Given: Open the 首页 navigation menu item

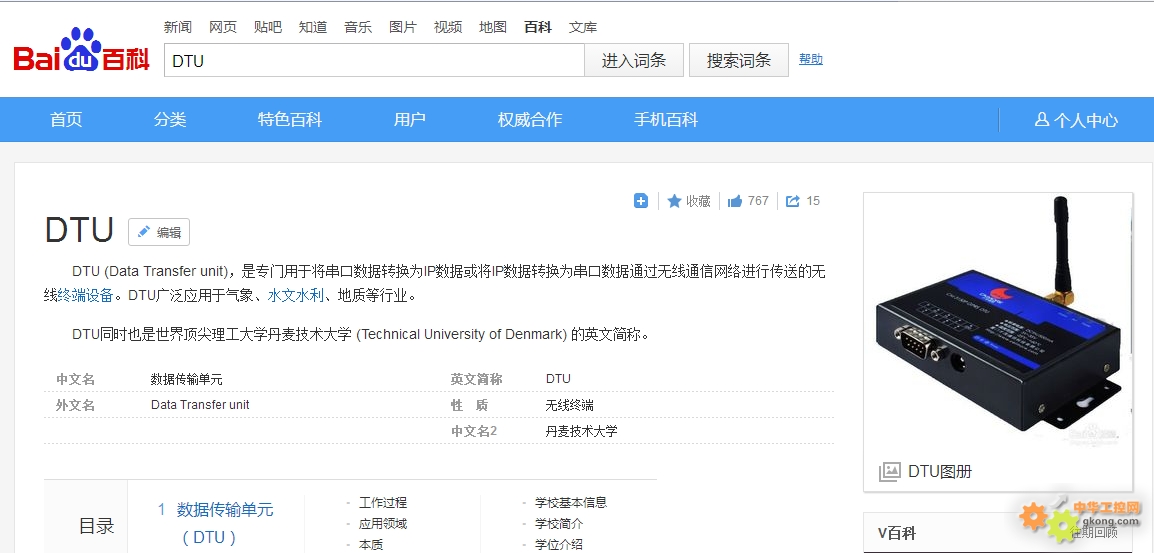Looking at the screenshot, I should coord(66,119).
